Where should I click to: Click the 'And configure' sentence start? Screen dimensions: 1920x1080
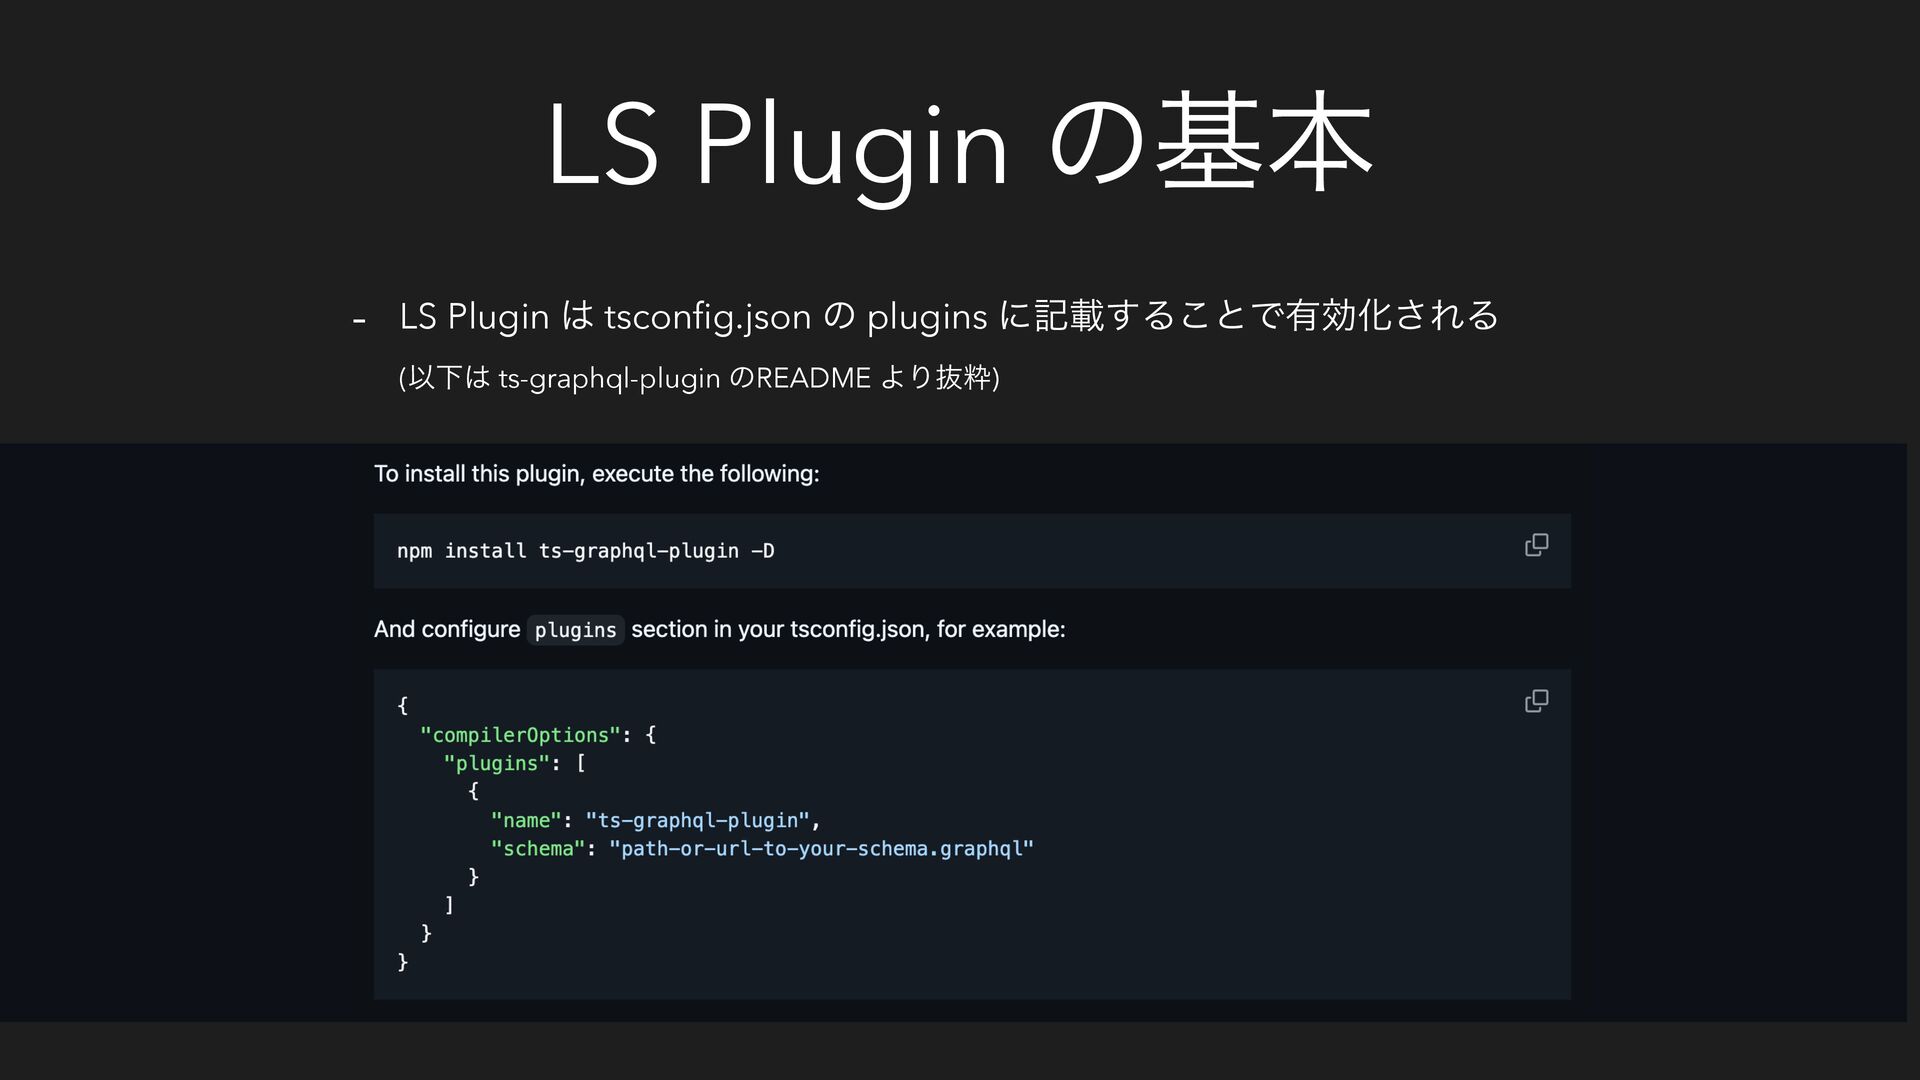pyautogui.click(x=446, y=629)
